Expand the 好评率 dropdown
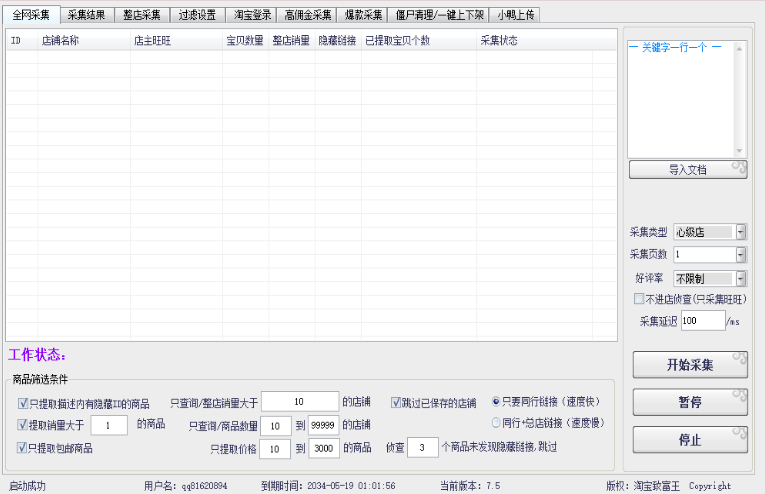765x494 pixels. pos(741,278)
